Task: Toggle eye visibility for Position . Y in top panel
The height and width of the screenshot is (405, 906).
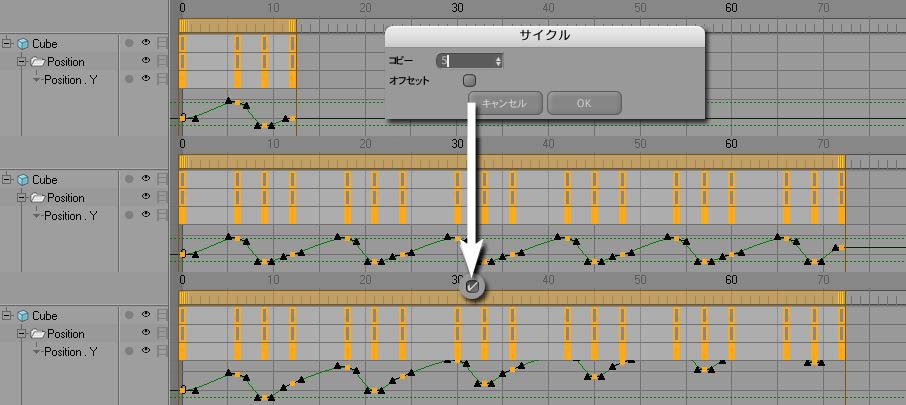Action: click(x=146, y=78)
